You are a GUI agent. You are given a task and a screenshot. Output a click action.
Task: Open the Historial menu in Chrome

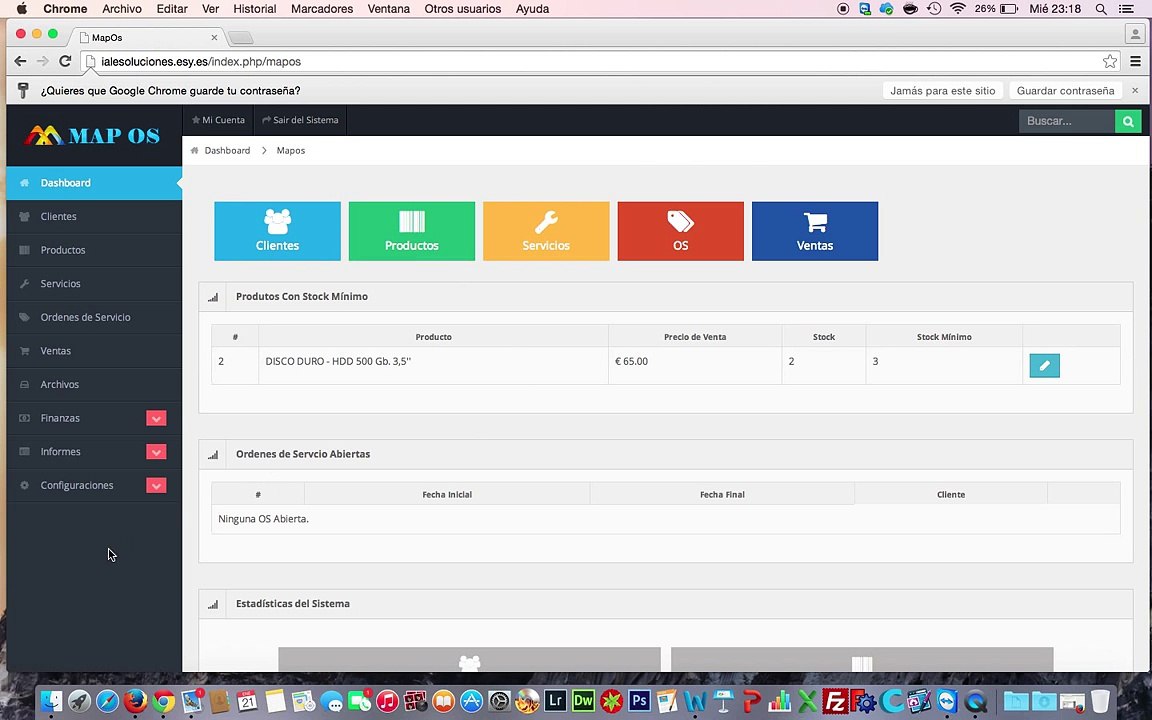(x=254, y=9)
